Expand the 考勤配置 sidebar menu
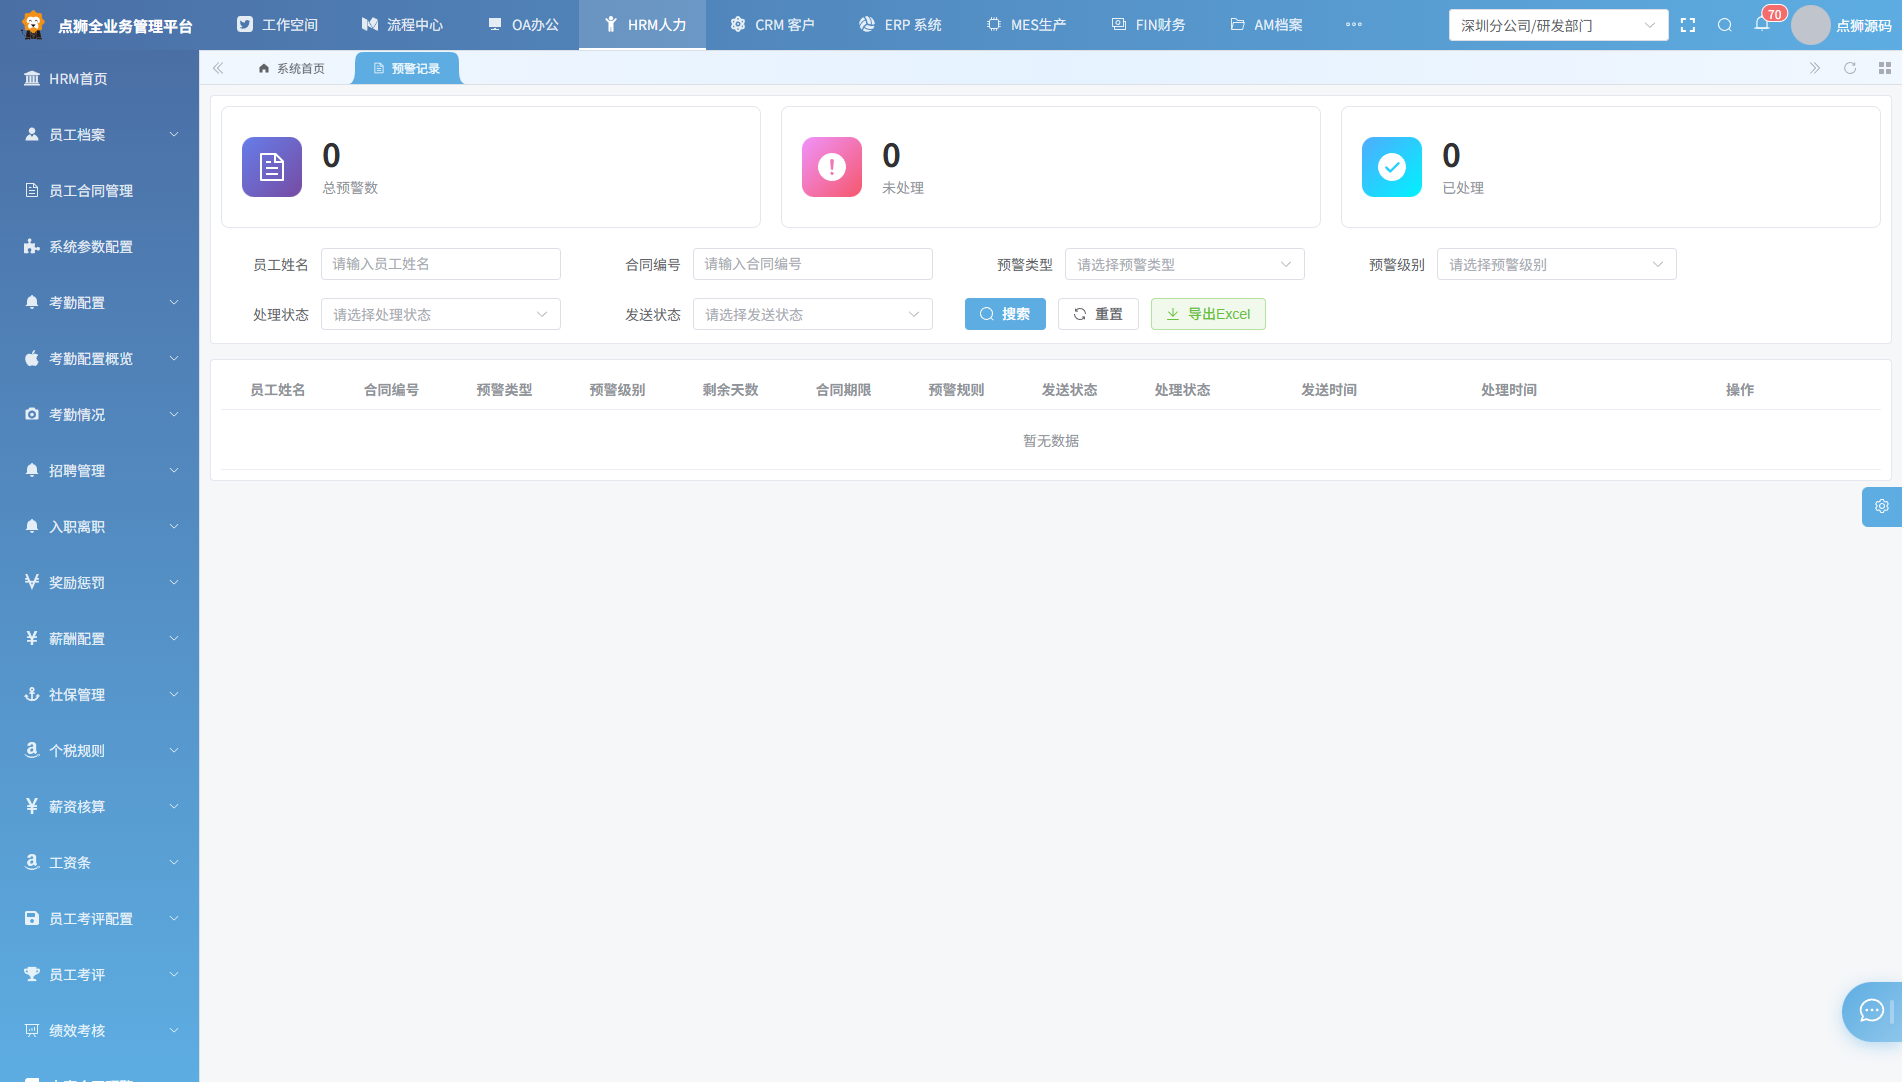1902x1082 pixels. click(x=99, y=303)
